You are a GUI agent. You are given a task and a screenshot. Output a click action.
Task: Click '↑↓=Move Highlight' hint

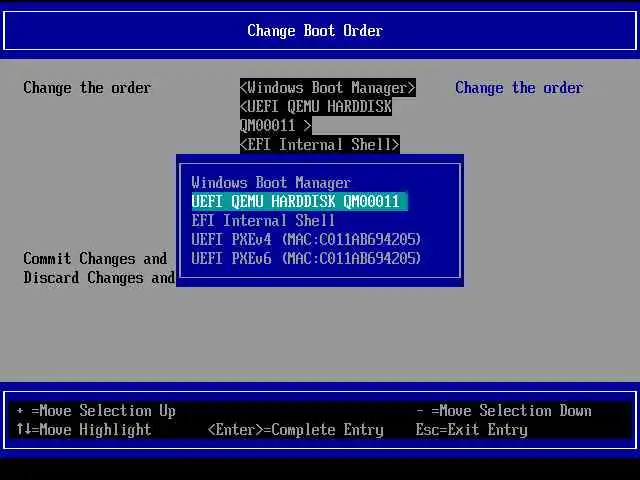coord(84,429)
